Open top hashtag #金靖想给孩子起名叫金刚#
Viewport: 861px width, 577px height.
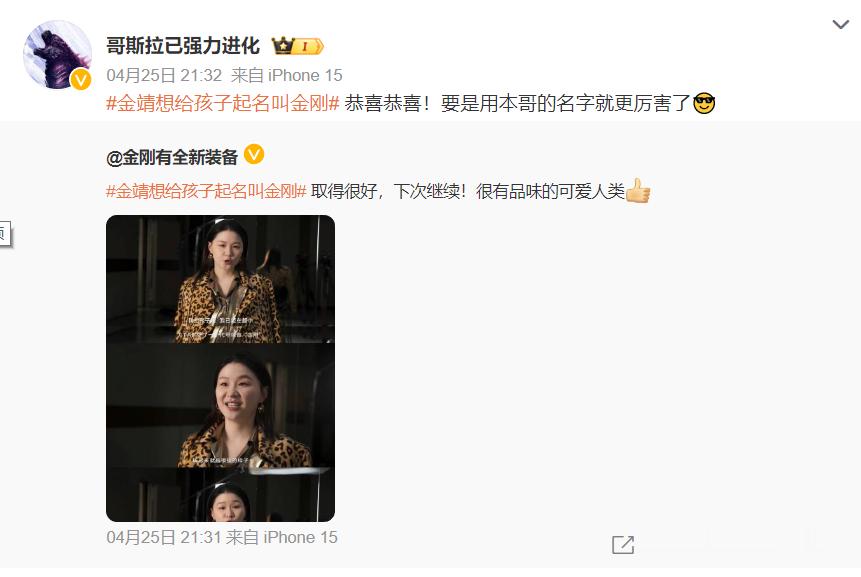click(x=223, y=103)
